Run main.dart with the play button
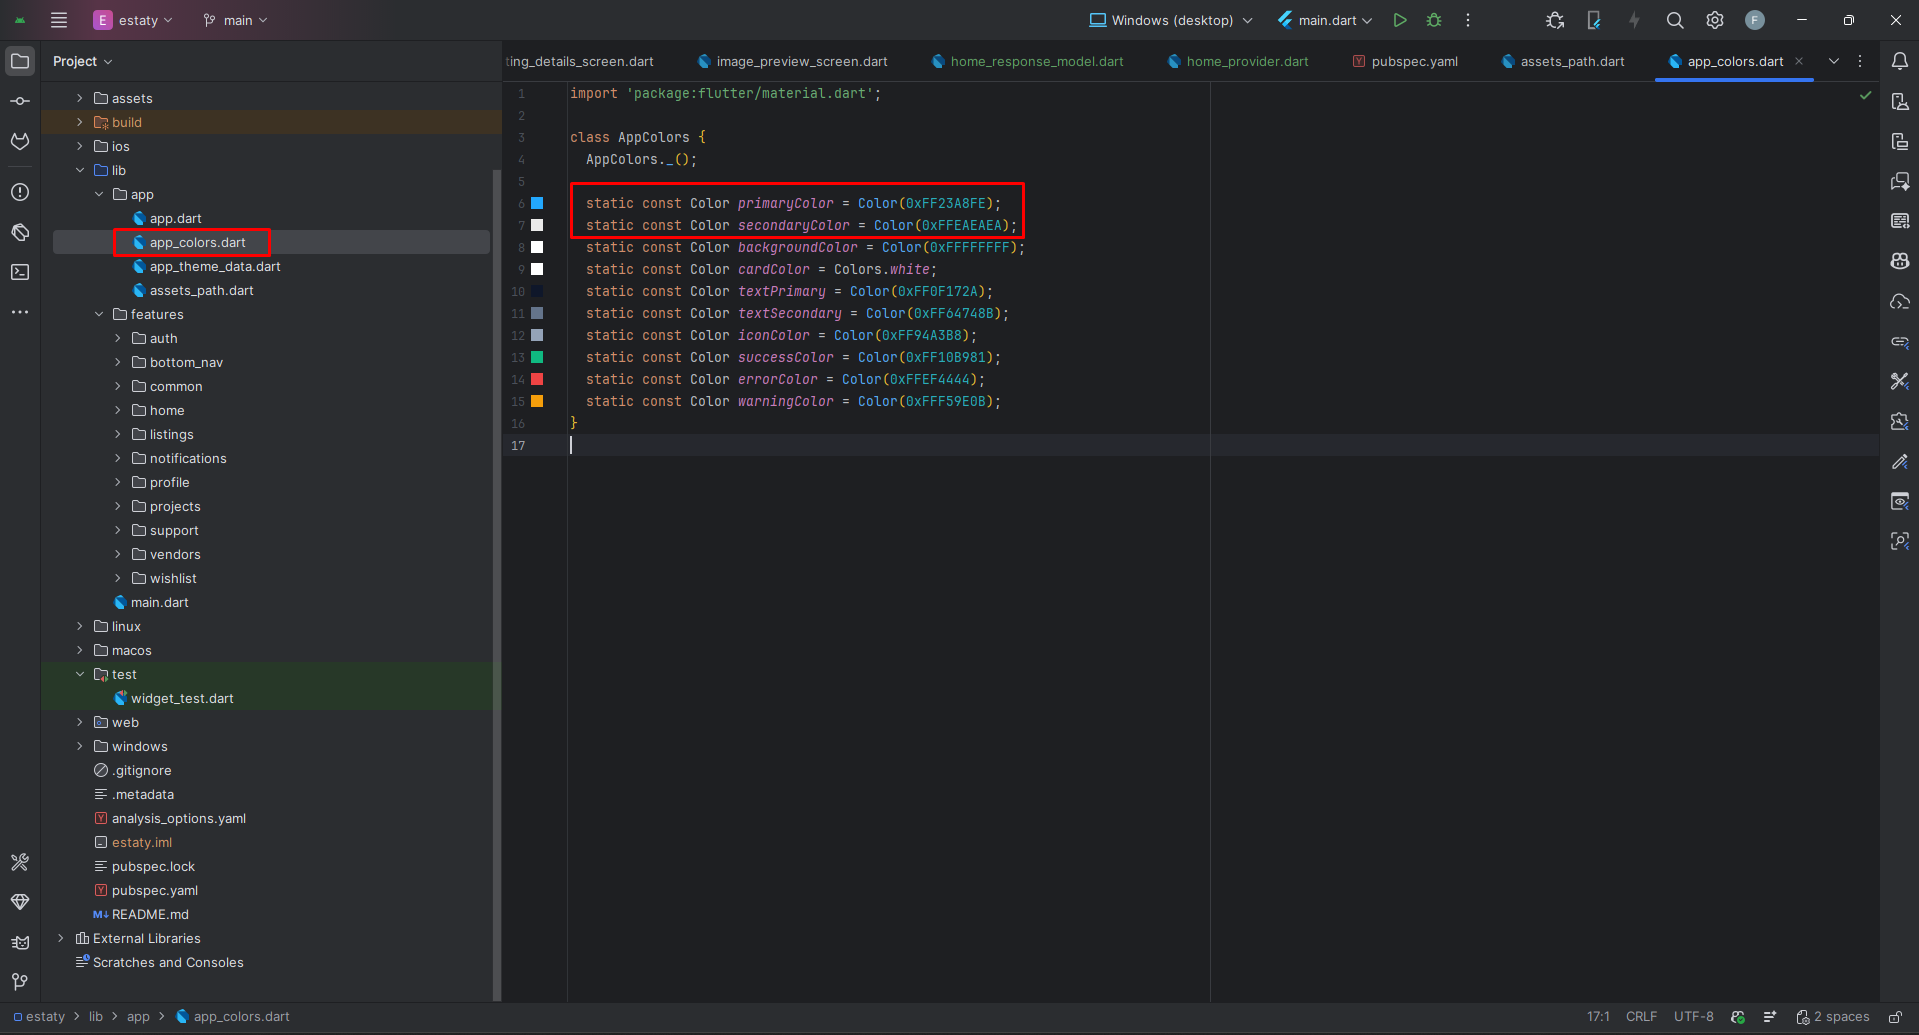This screenshot has width=1919, height=1035. pos(1400,20)
